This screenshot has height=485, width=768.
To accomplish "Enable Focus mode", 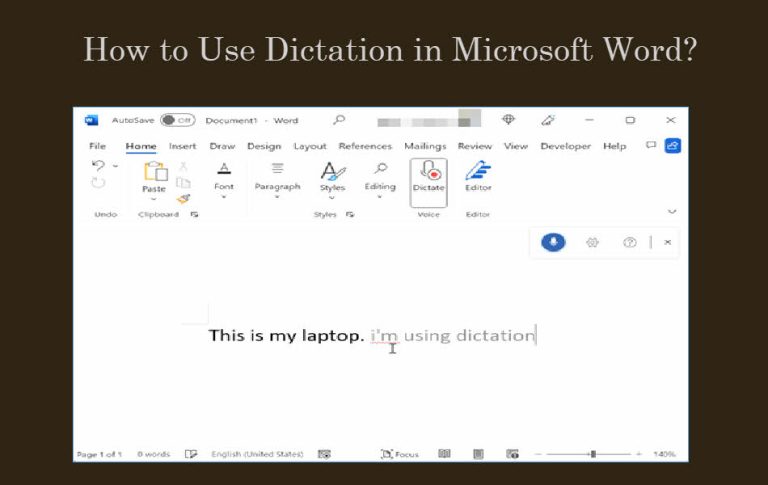I will tap(400, 454).
